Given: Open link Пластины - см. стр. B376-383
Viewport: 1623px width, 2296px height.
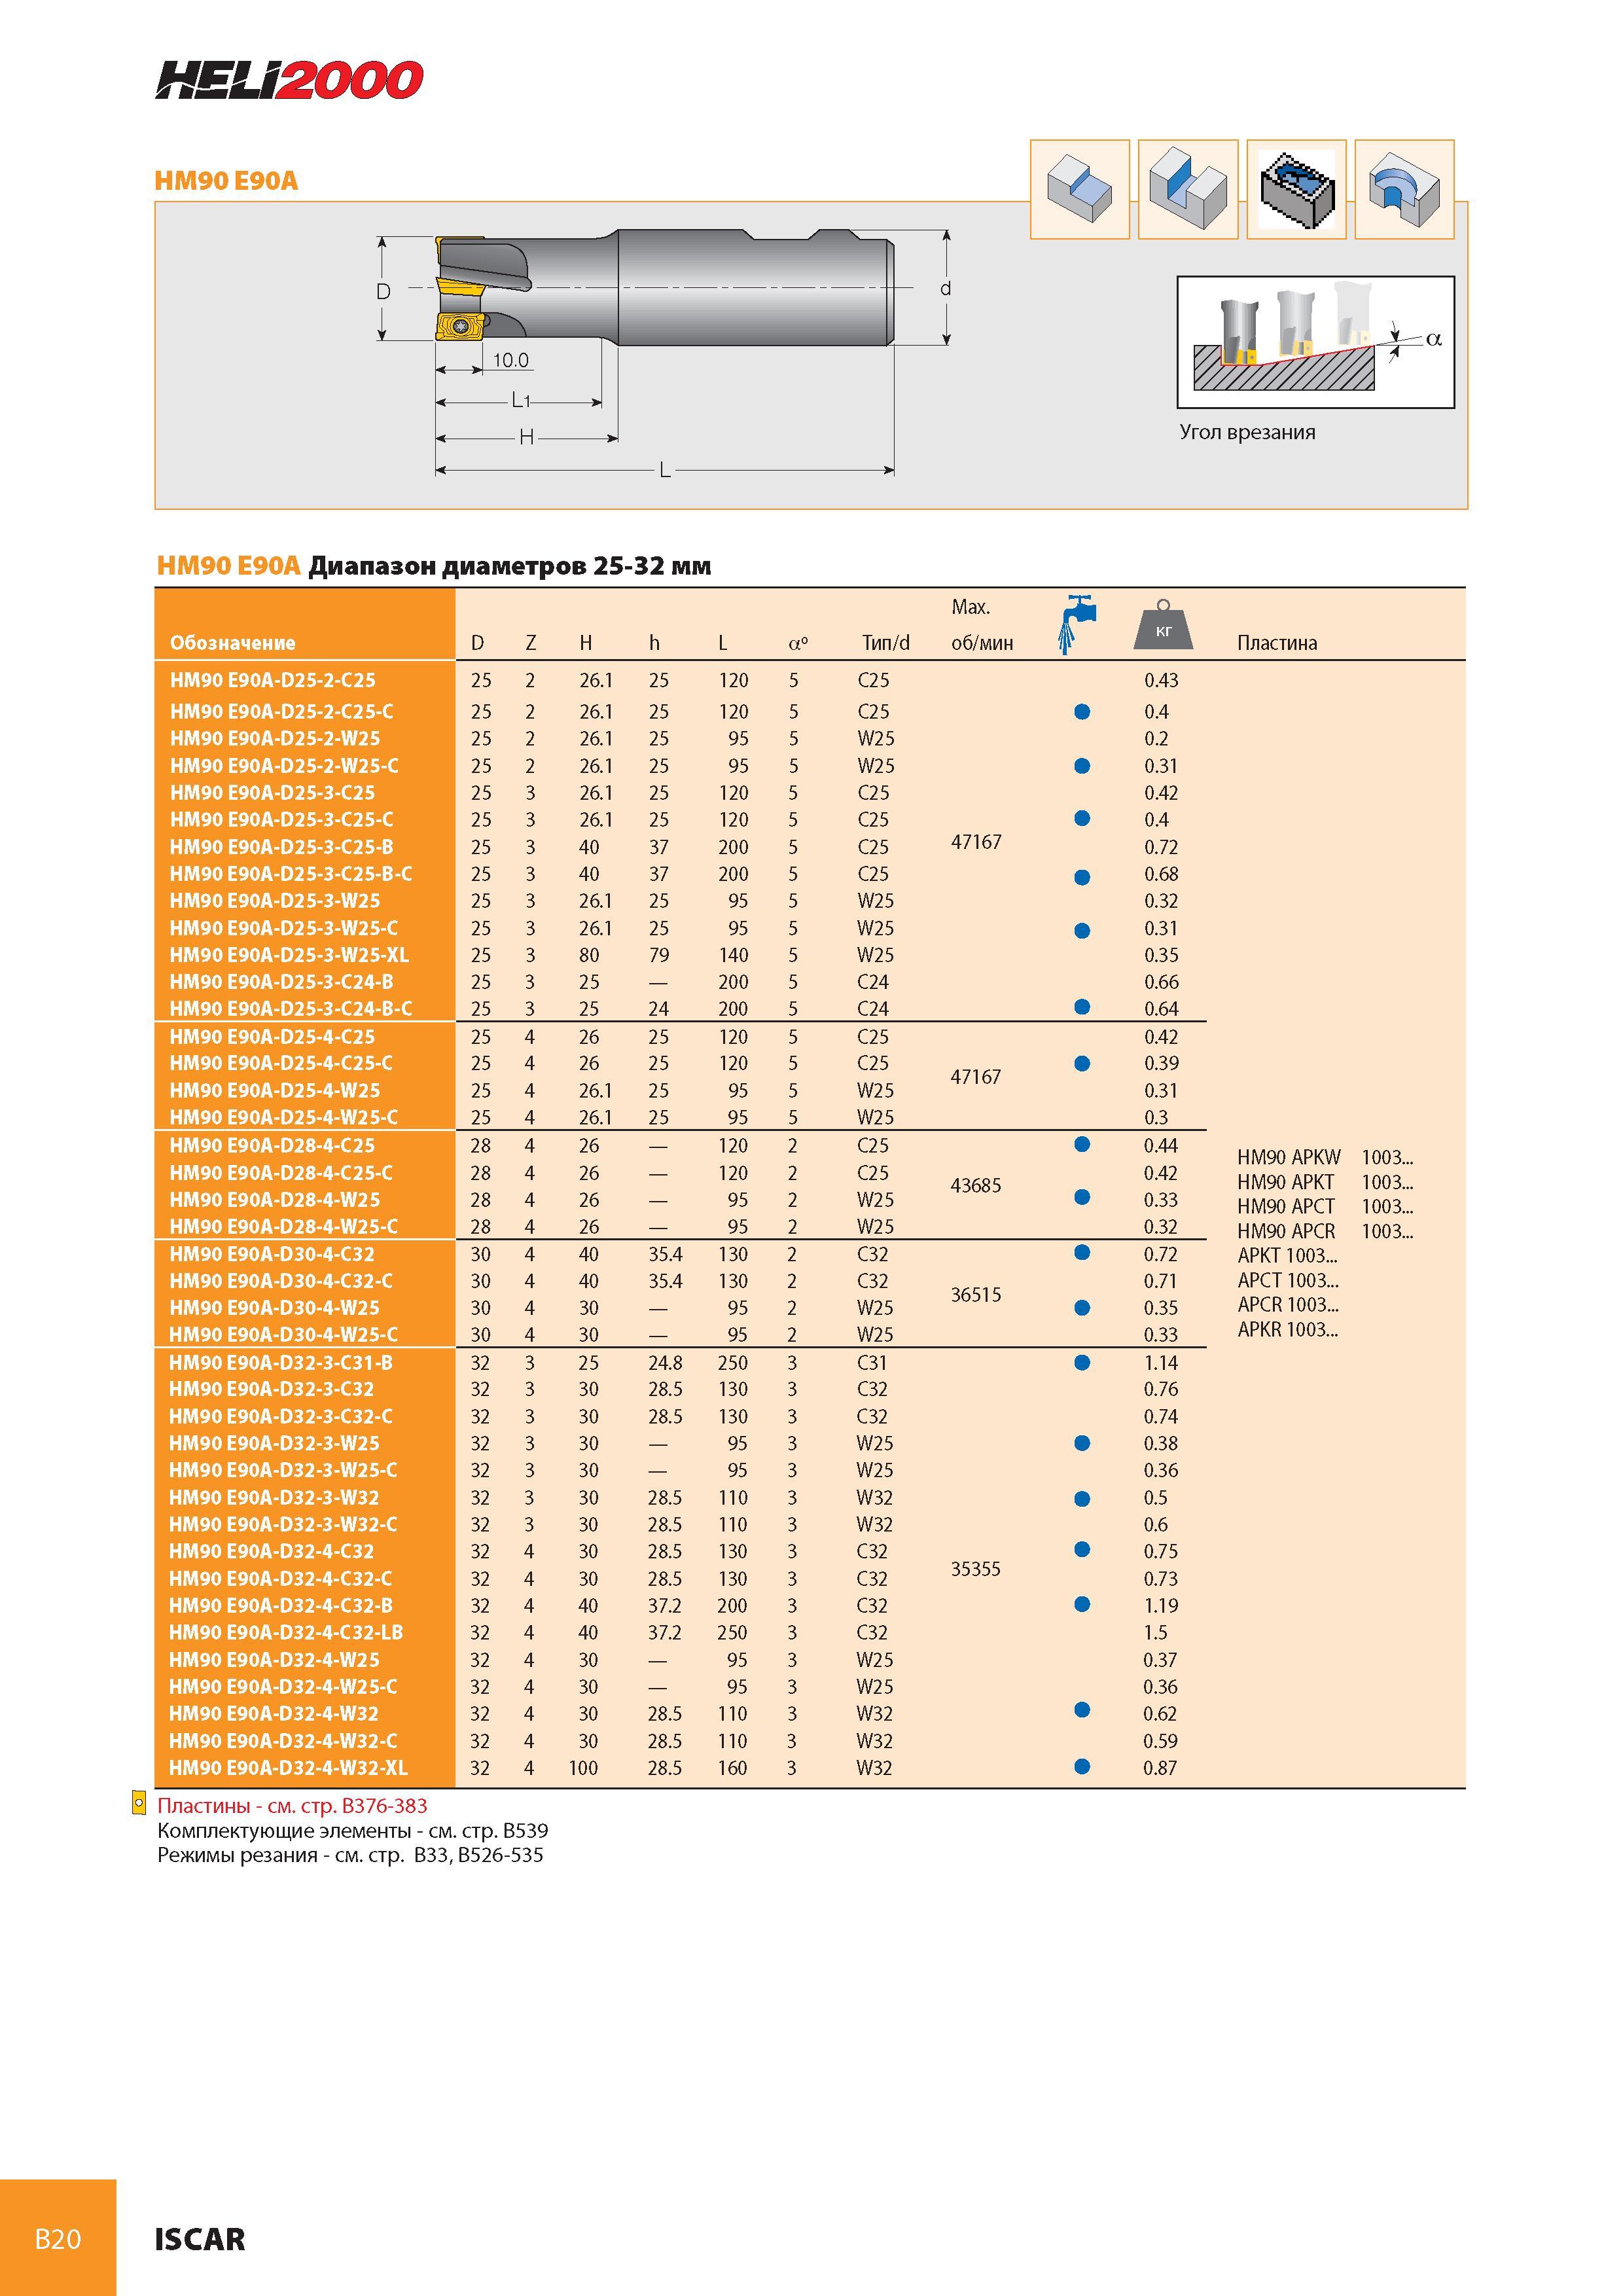Looking at the screenshot, I should coord(292,1805).
